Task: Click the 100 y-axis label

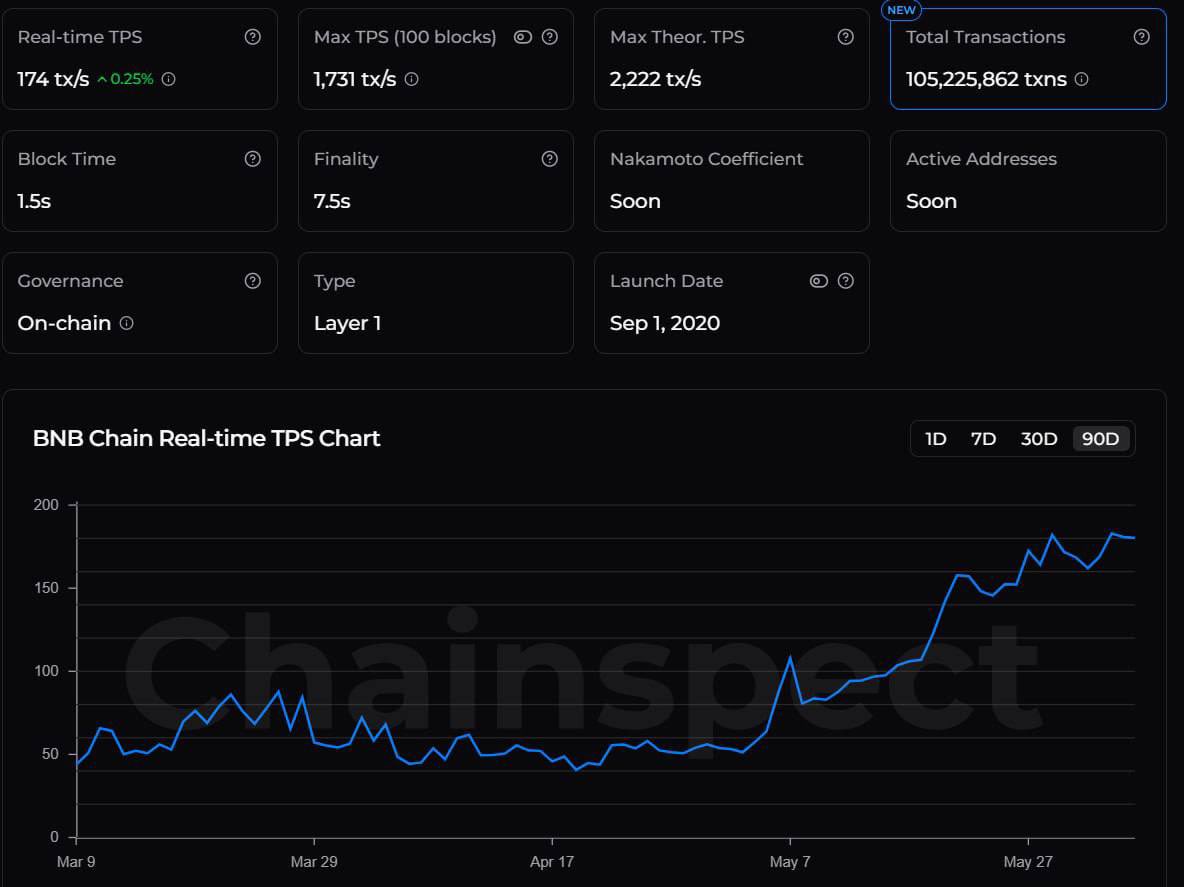Action: pyautogui.click(x=46, y=670)
